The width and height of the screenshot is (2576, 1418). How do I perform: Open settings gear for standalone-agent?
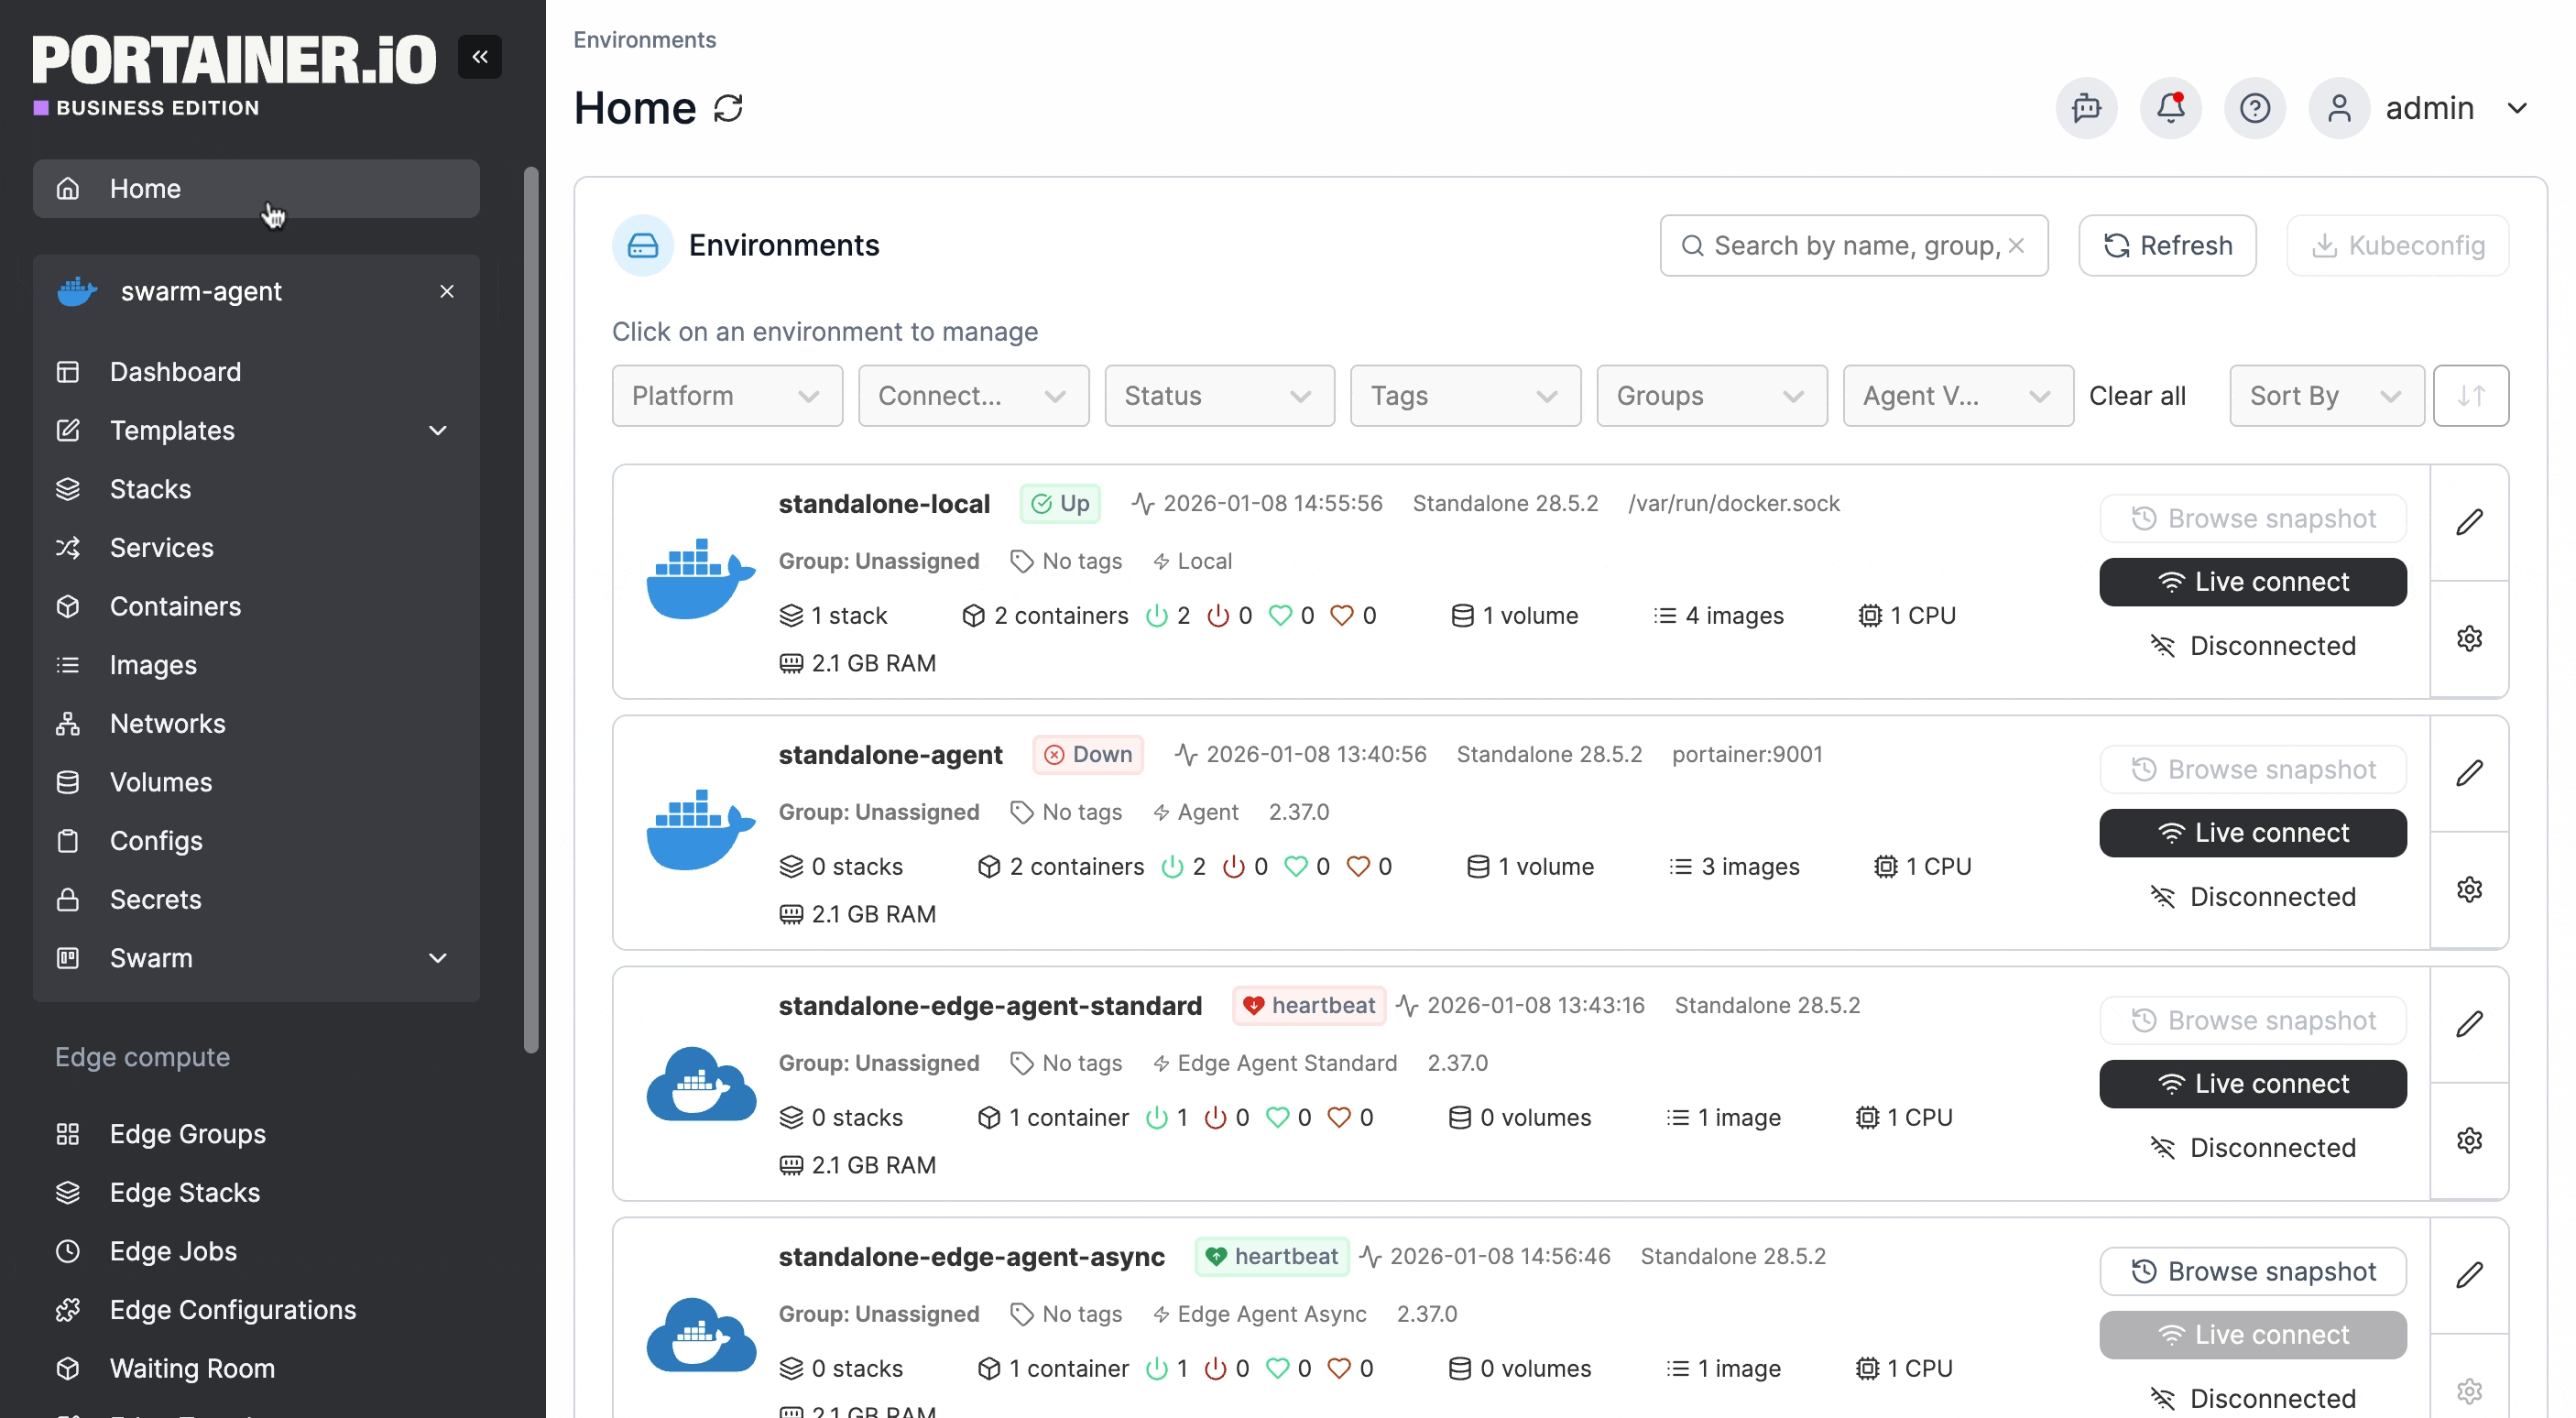[x=2468, y=889]
